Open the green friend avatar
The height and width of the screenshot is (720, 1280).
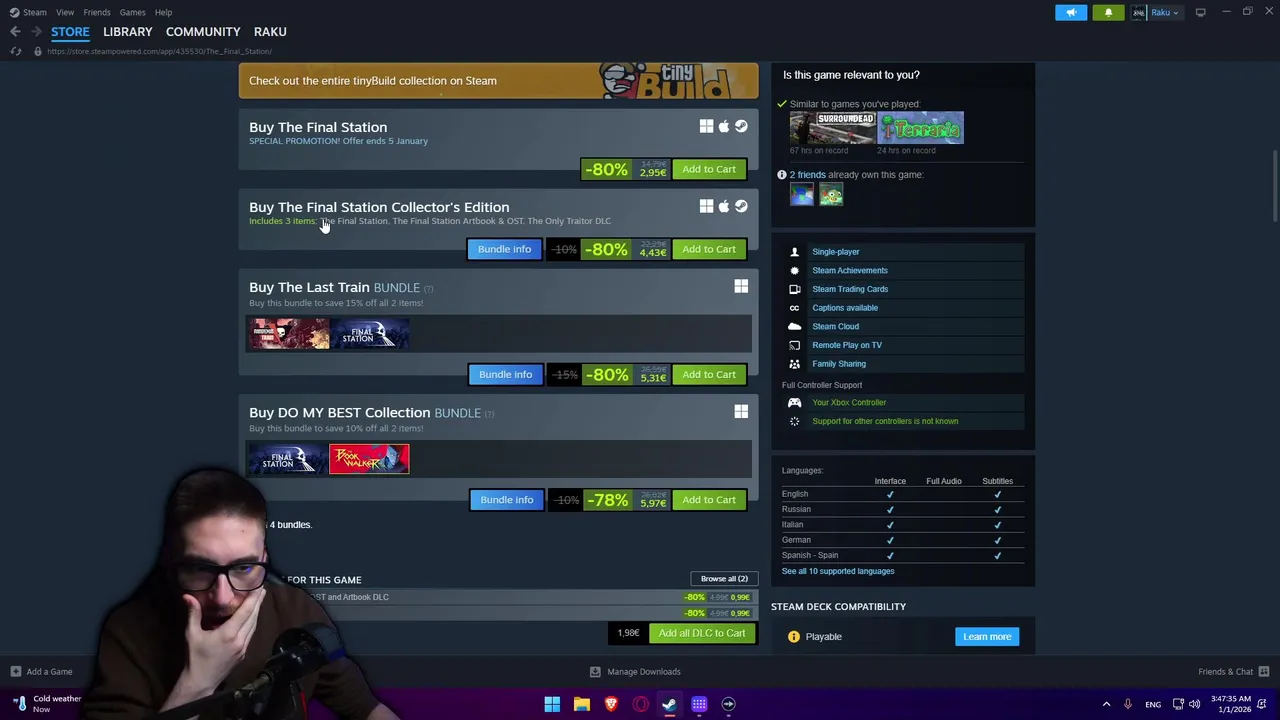pyautogui.click(x=831, y=195)
